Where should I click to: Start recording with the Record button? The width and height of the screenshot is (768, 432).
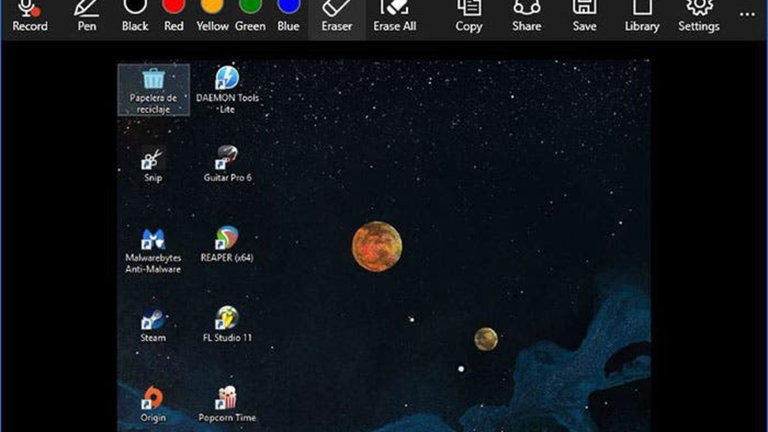29,18
